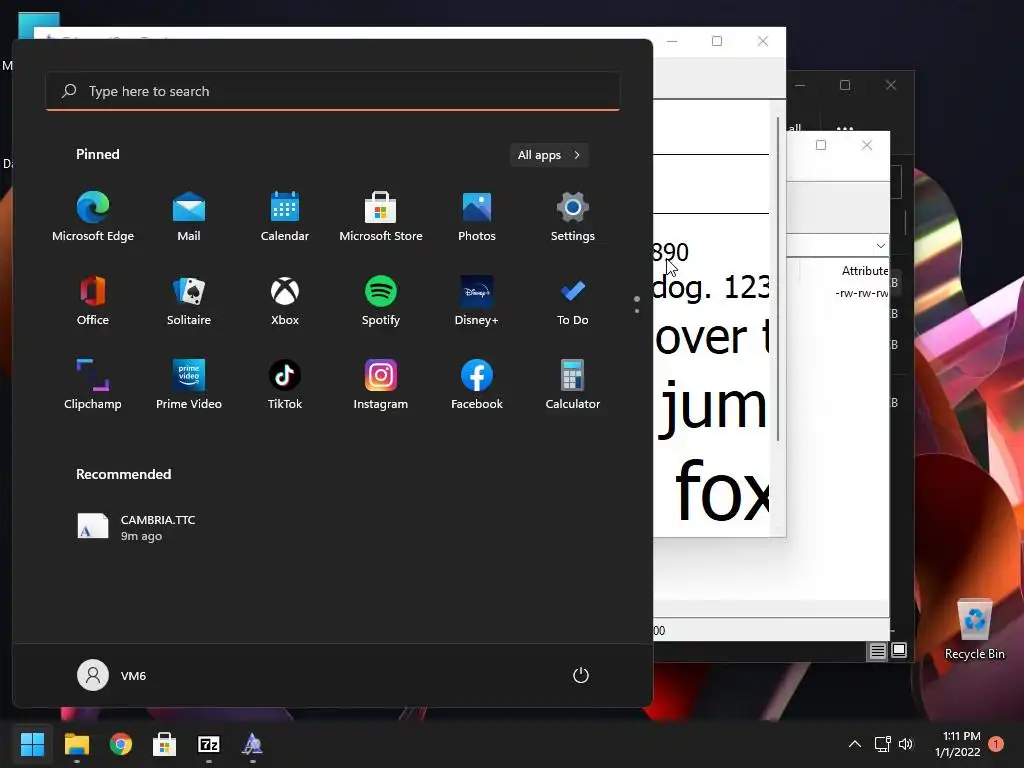Show all apps list
Viewport: 1024px width, 768px height.
click(549, 155)
